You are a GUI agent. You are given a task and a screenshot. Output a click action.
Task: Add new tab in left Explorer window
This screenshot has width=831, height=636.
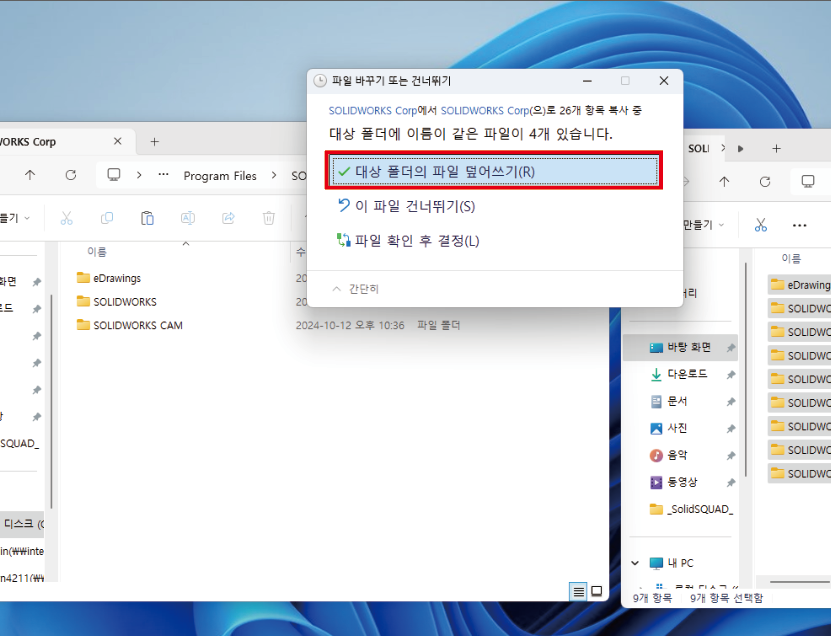click(x=154, y=142)
